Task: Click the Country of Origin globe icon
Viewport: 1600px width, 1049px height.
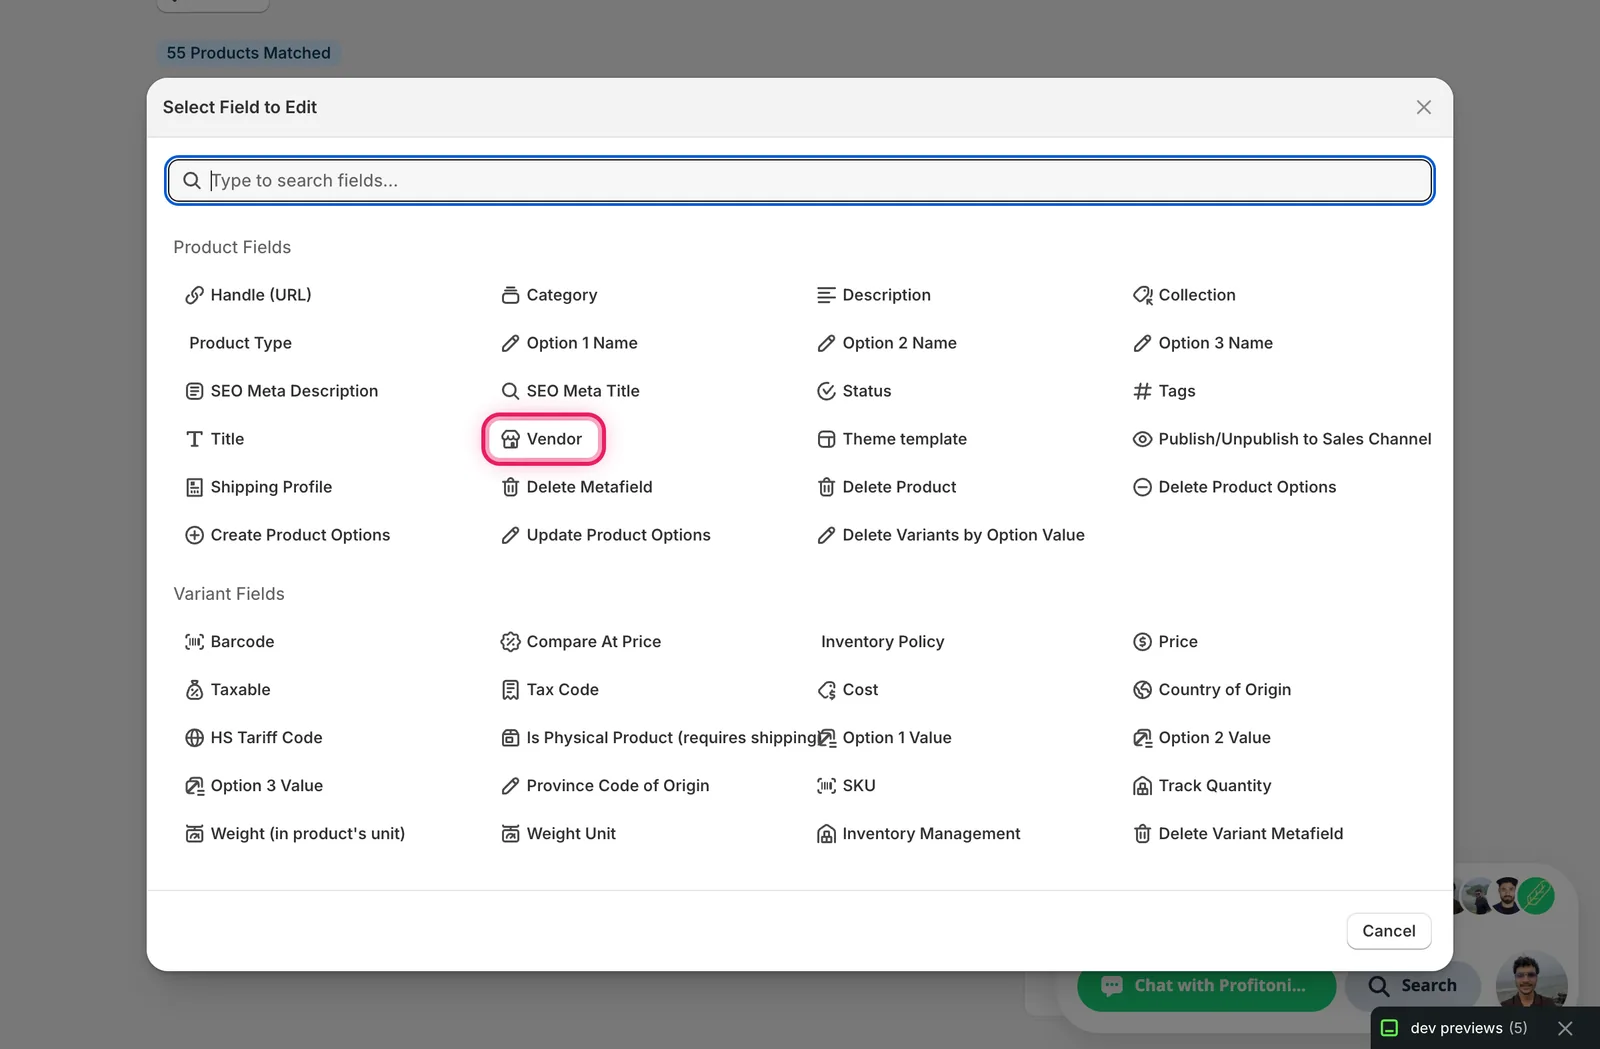Action: click(x=1142, y=690)
